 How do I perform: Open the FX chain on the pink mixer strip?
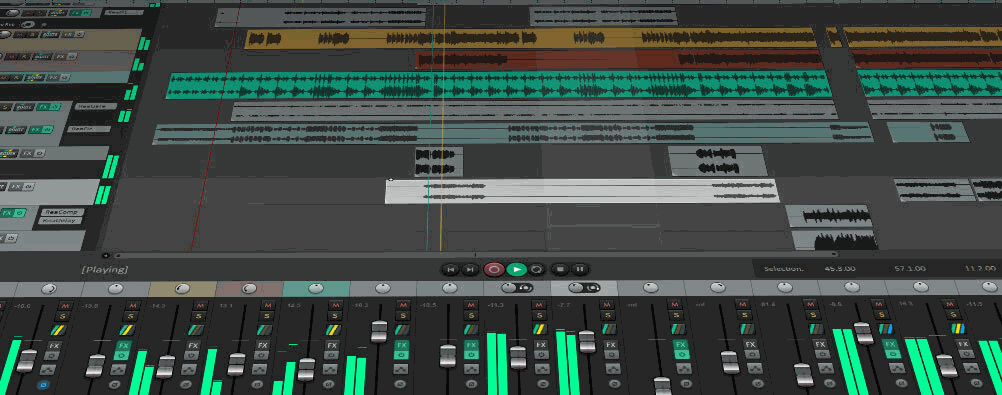tap(262, 345)
